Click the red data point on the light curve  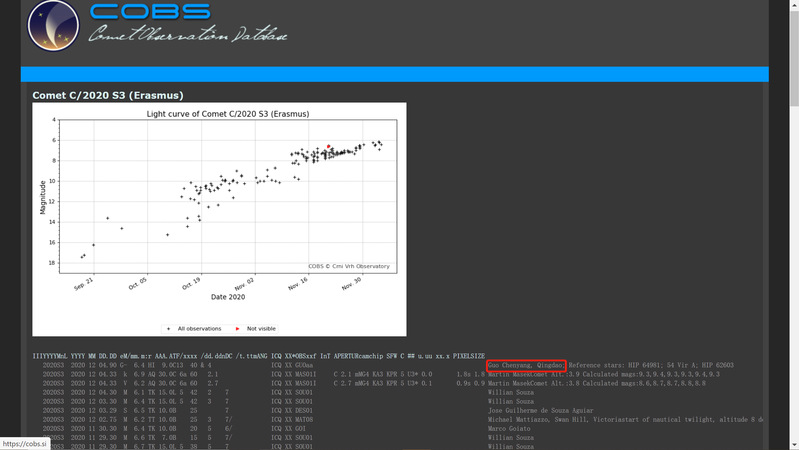tap(329, 147)
